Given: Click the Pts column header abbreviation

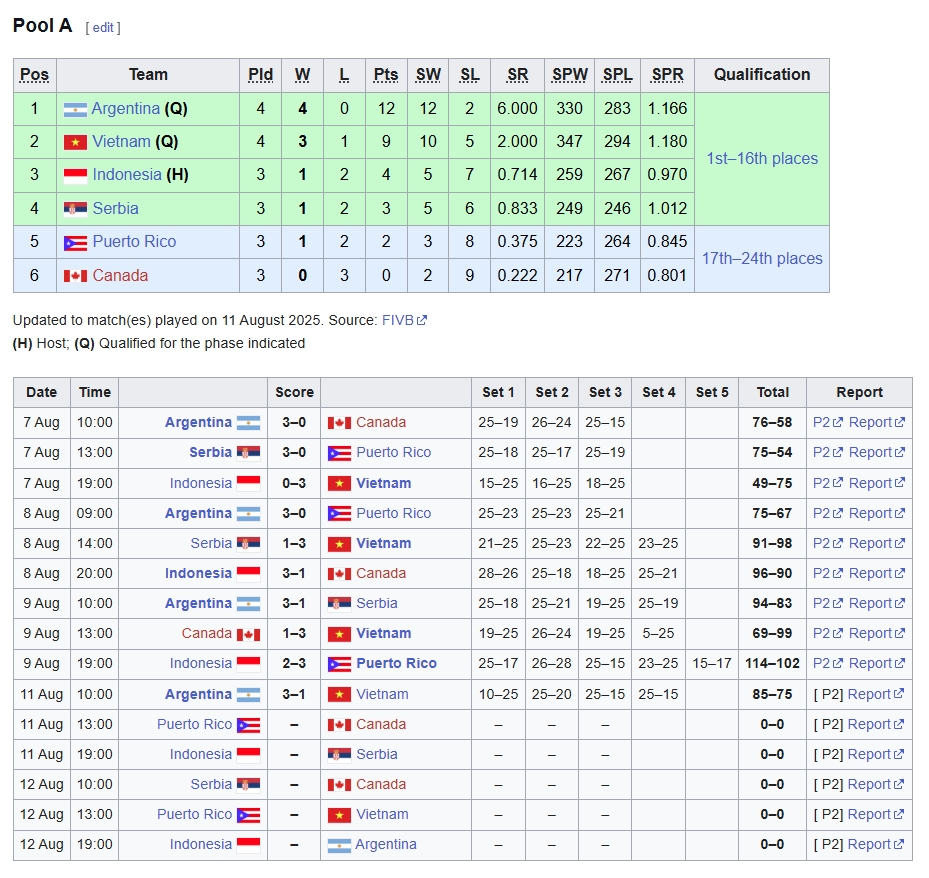Looking at the screenshot, I should pos(386,75).
